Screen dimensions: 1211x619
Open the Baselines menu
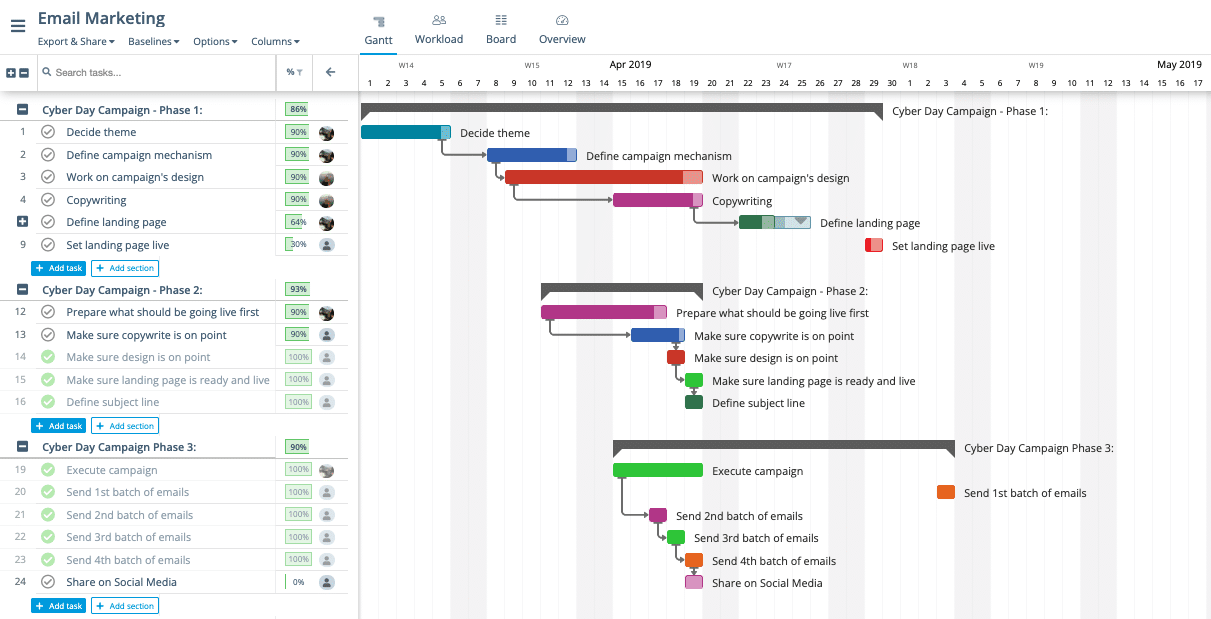coord(153,41)
